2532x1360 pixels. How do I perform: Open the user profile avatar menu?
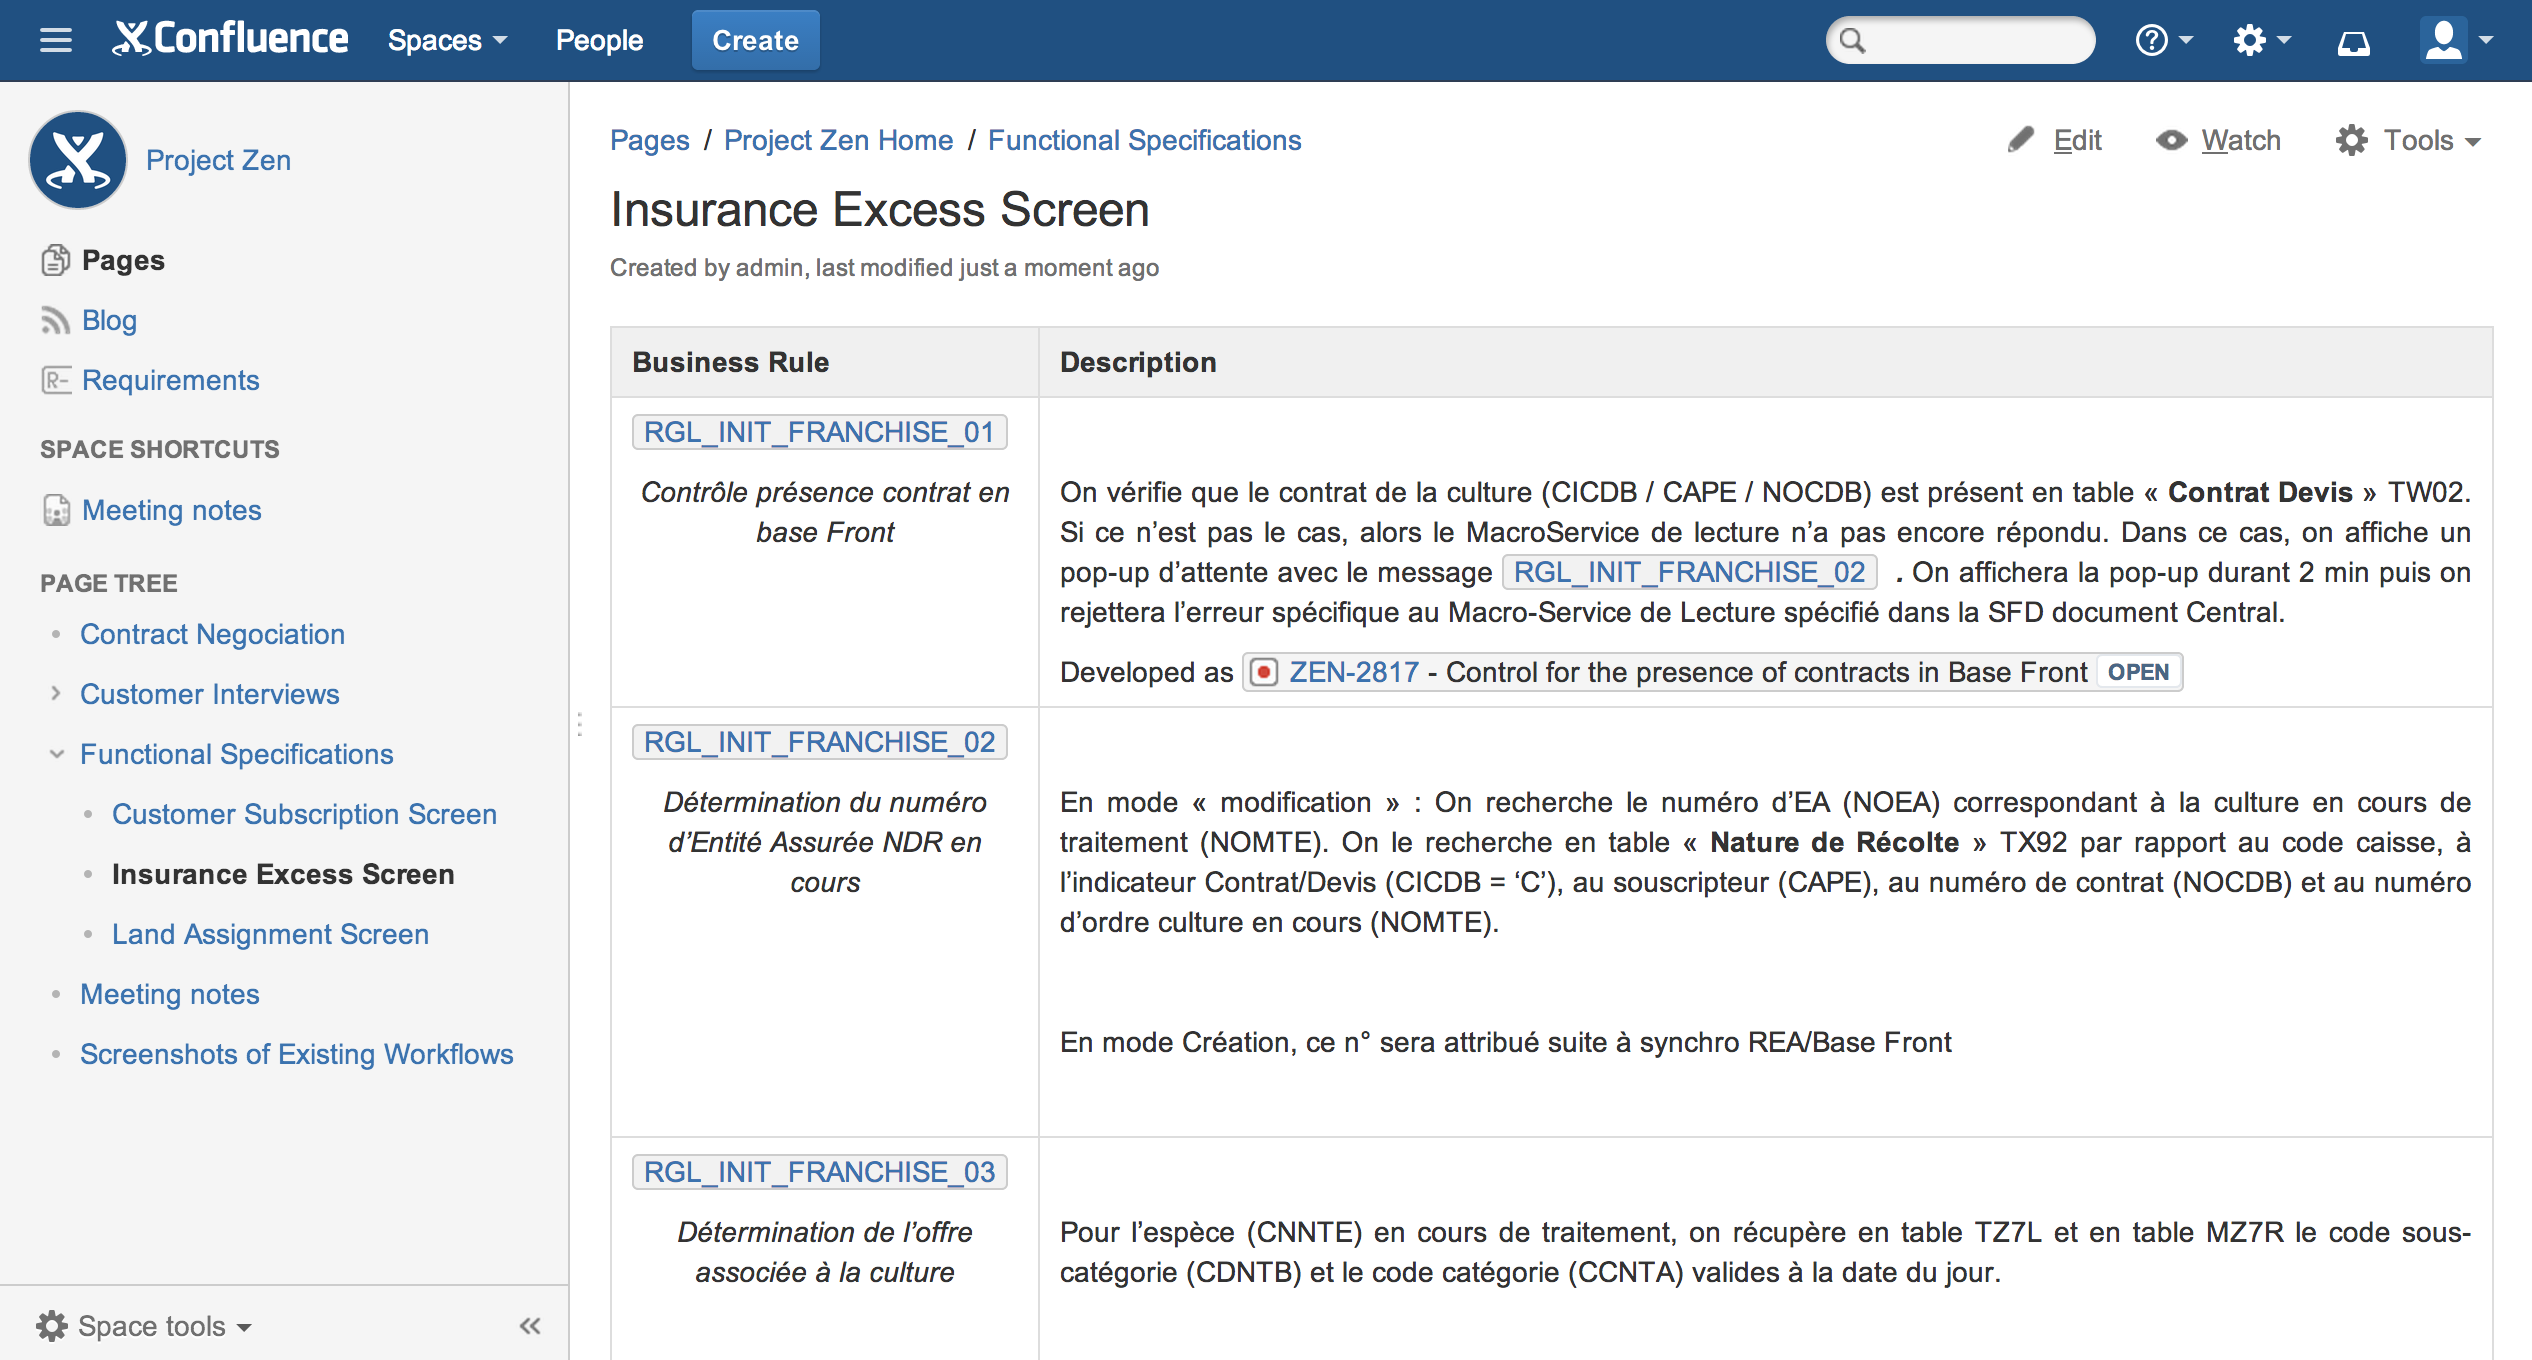coord(2443,39)
